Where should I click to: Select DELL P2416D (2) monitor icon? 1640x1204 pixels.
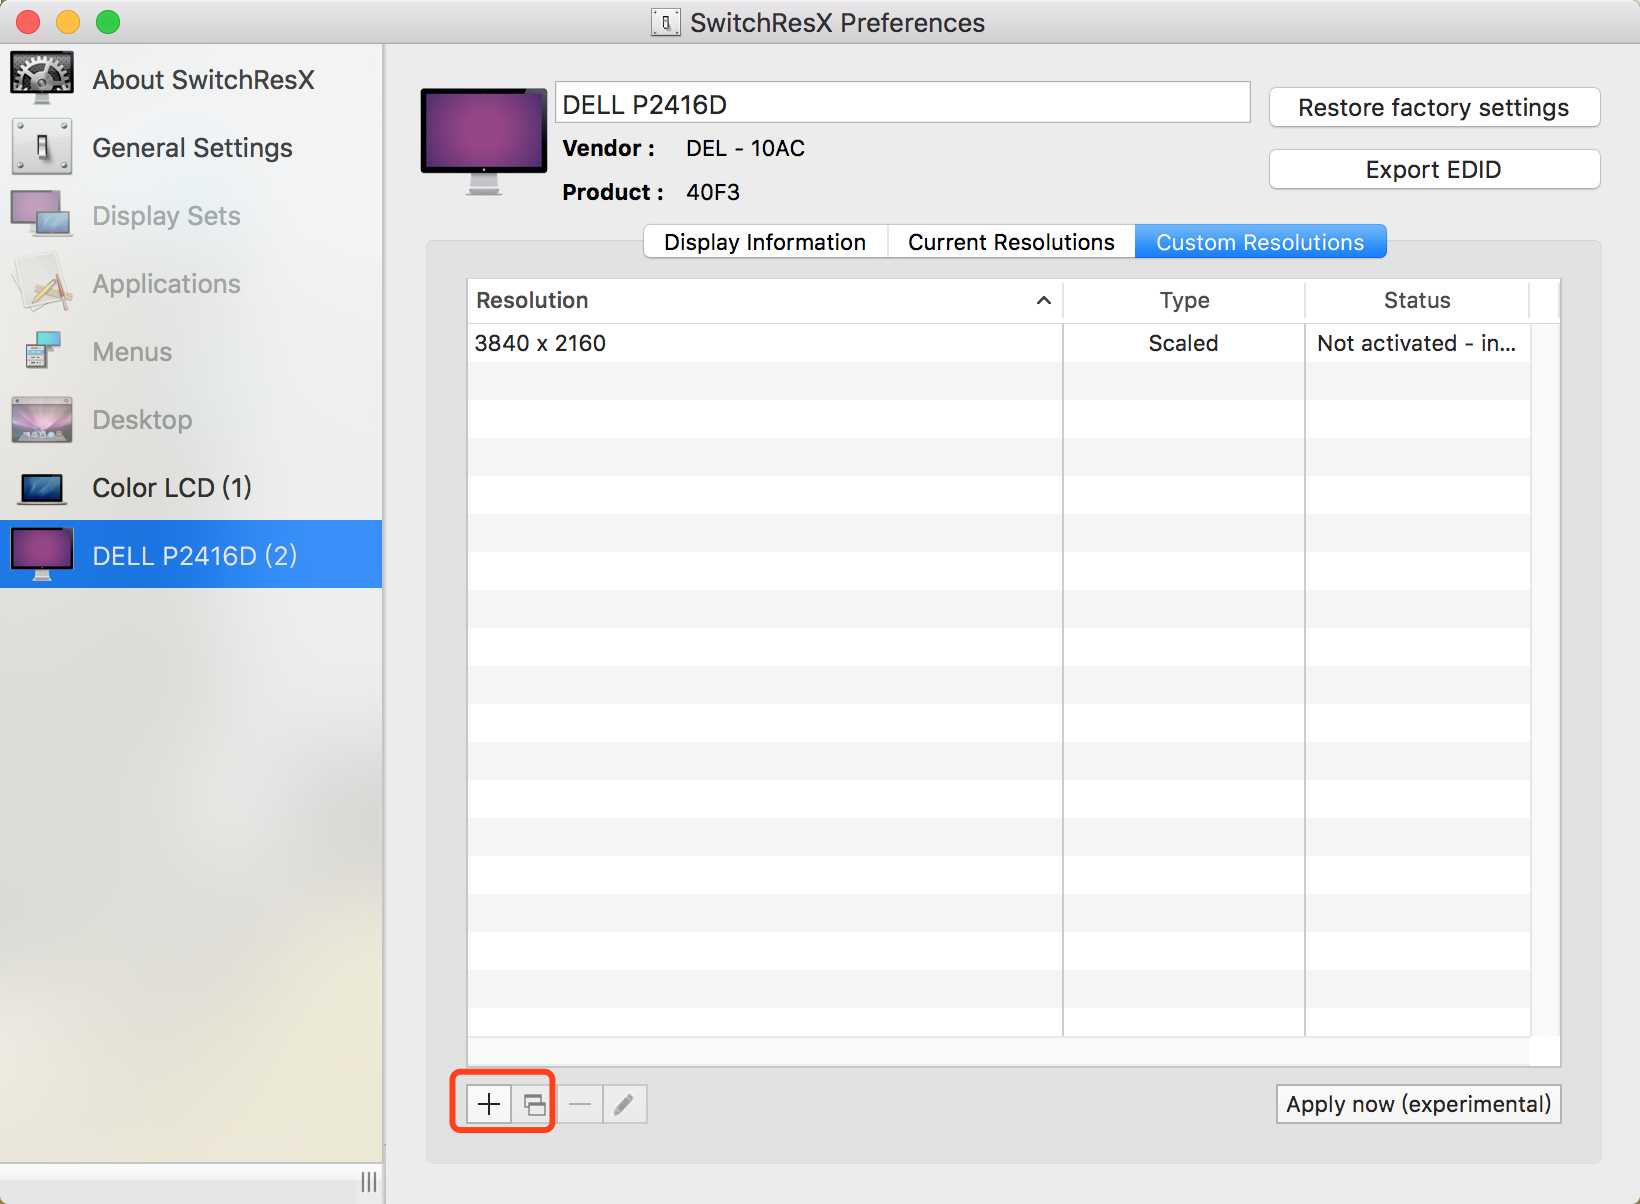(41, 555)
